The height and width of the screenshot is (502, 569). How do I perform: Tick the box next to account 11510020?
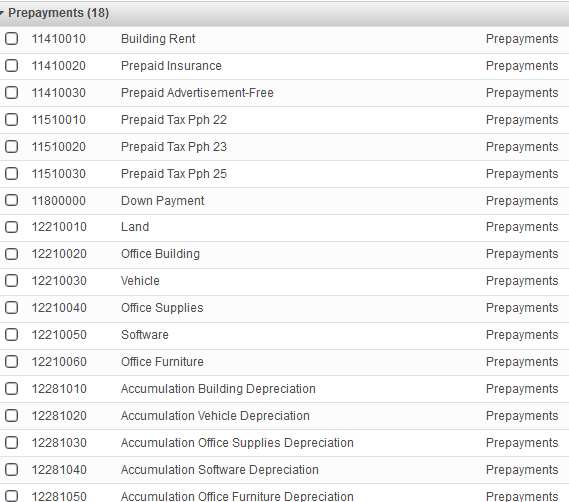tap(11, 147)
